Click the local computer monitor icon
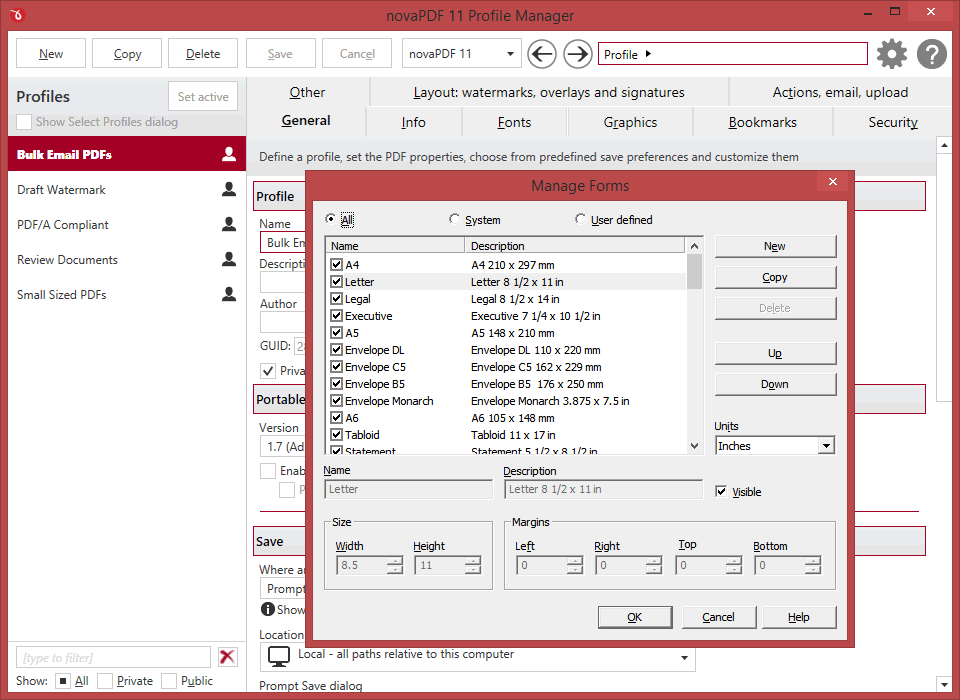 pos(279,657)
